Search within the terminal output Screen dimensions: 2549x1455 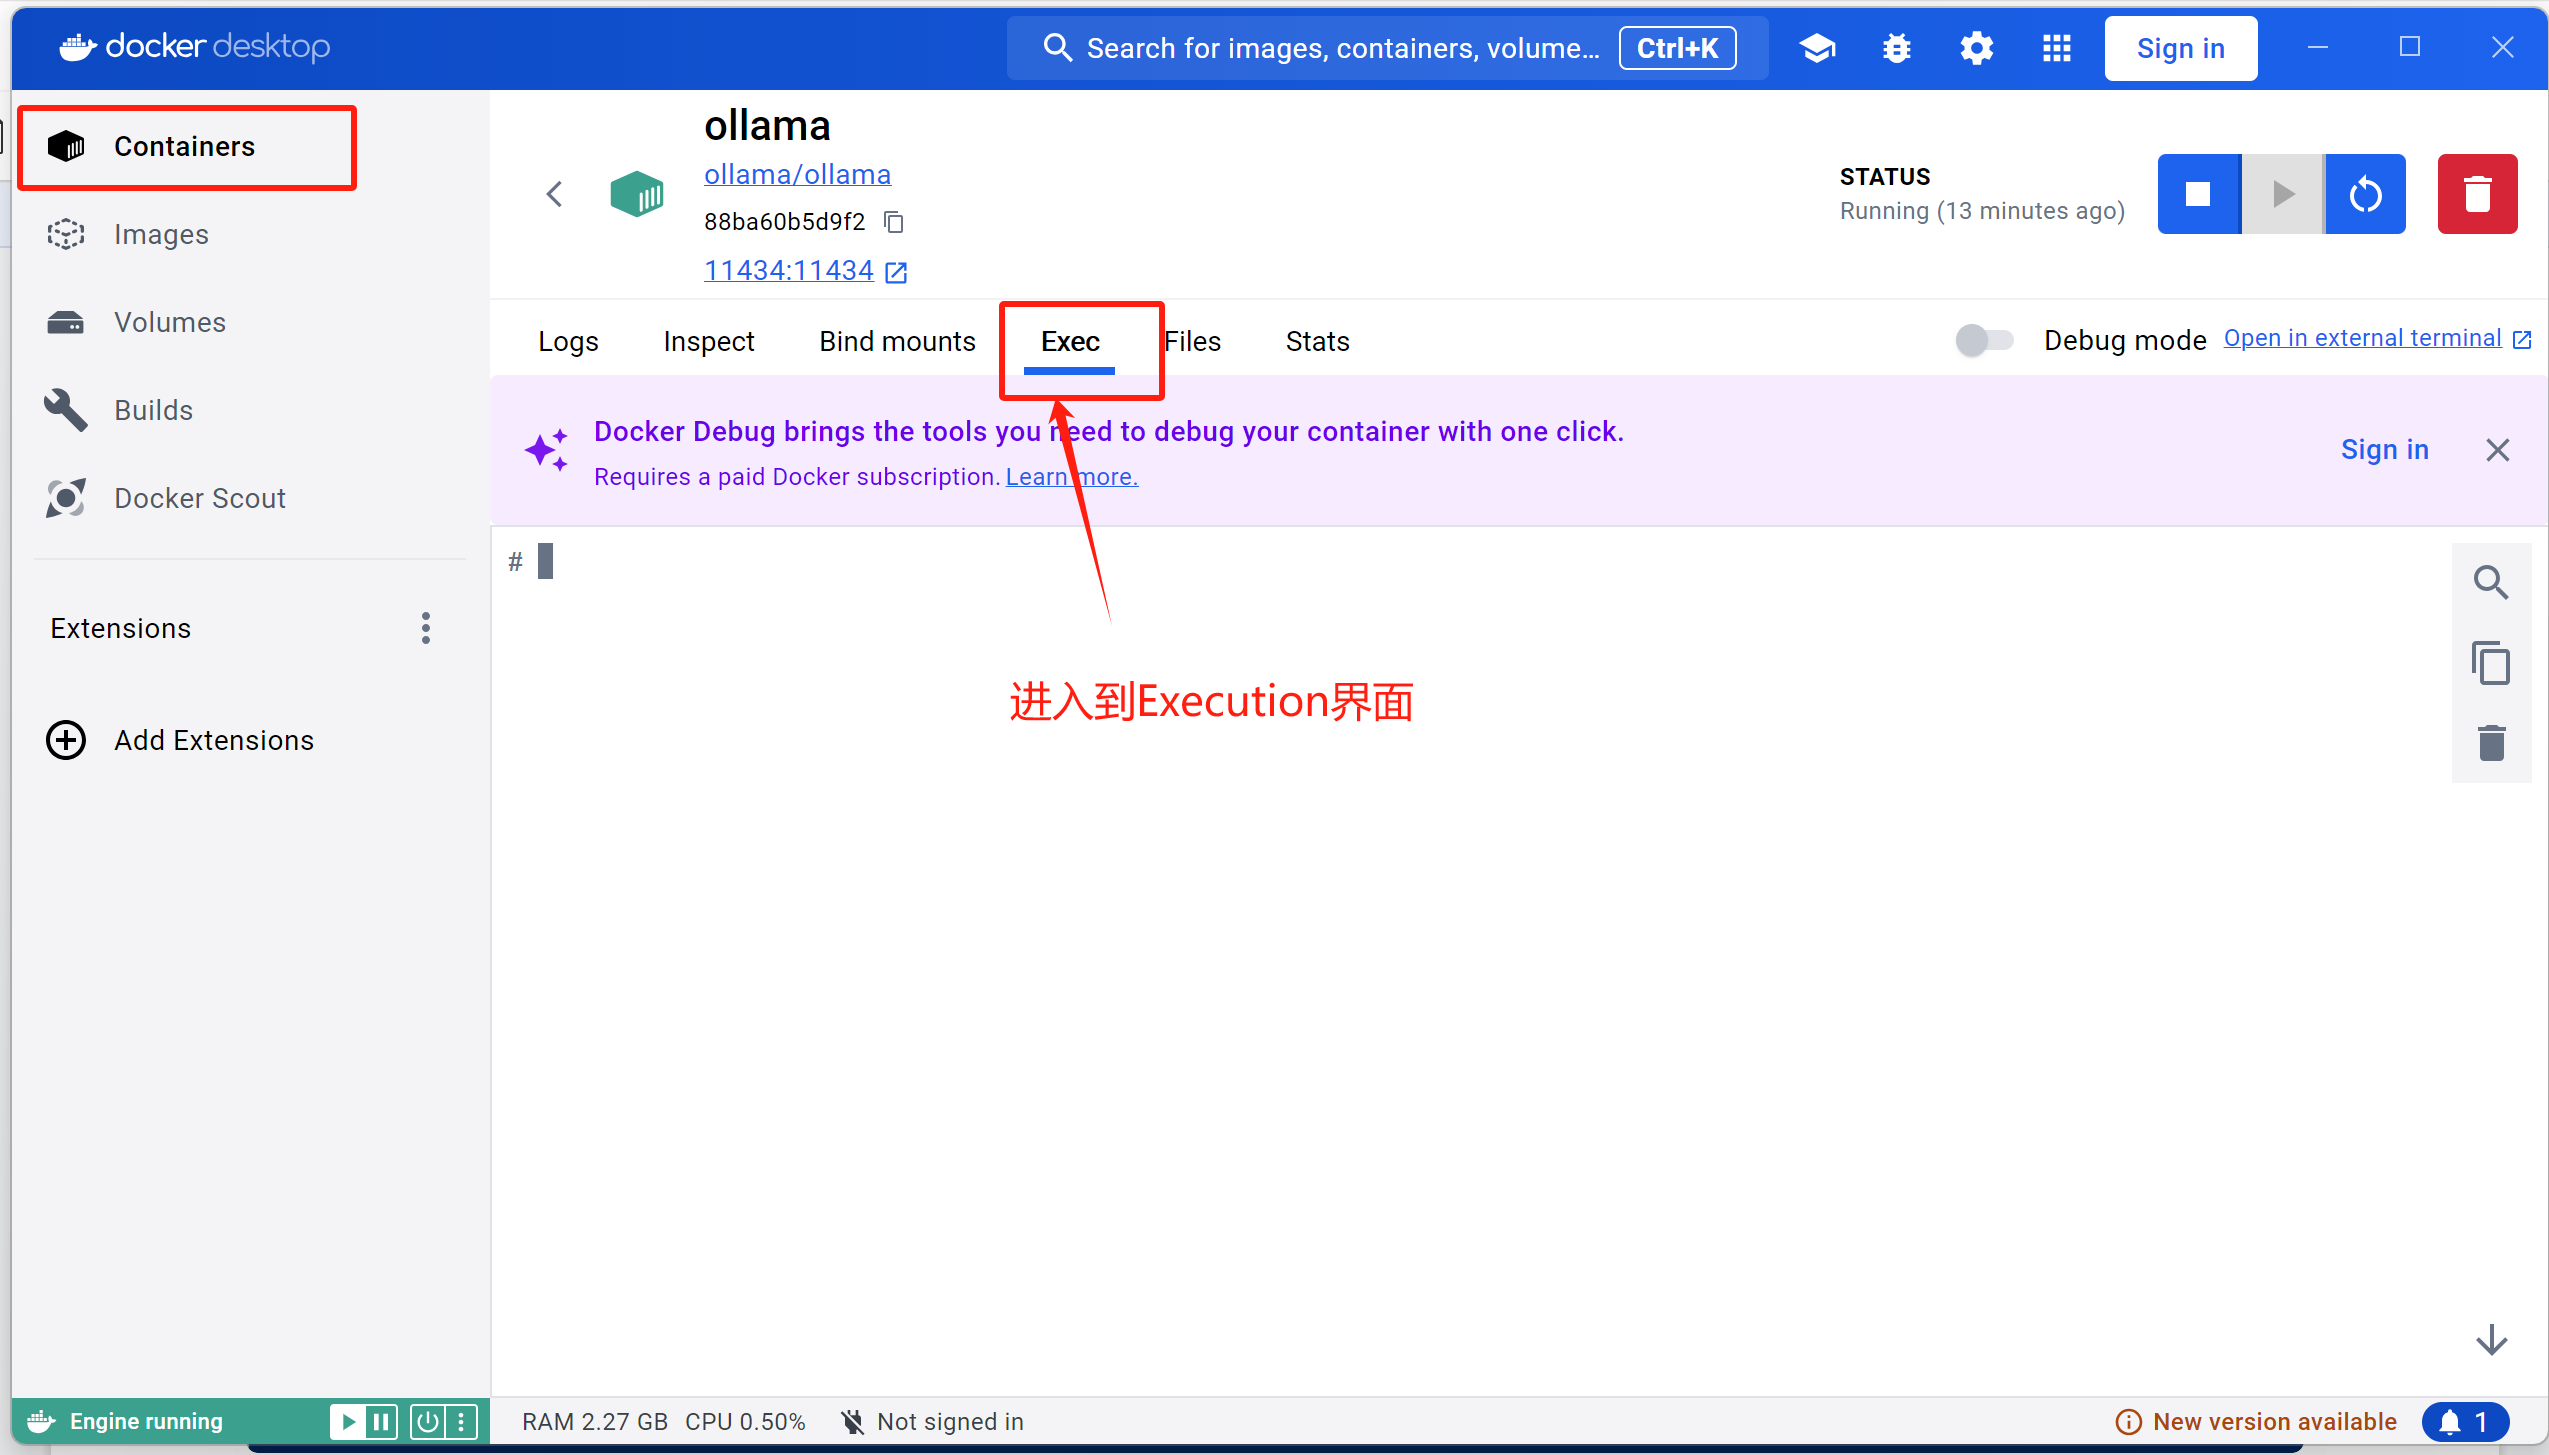[x=2490, y=583]
